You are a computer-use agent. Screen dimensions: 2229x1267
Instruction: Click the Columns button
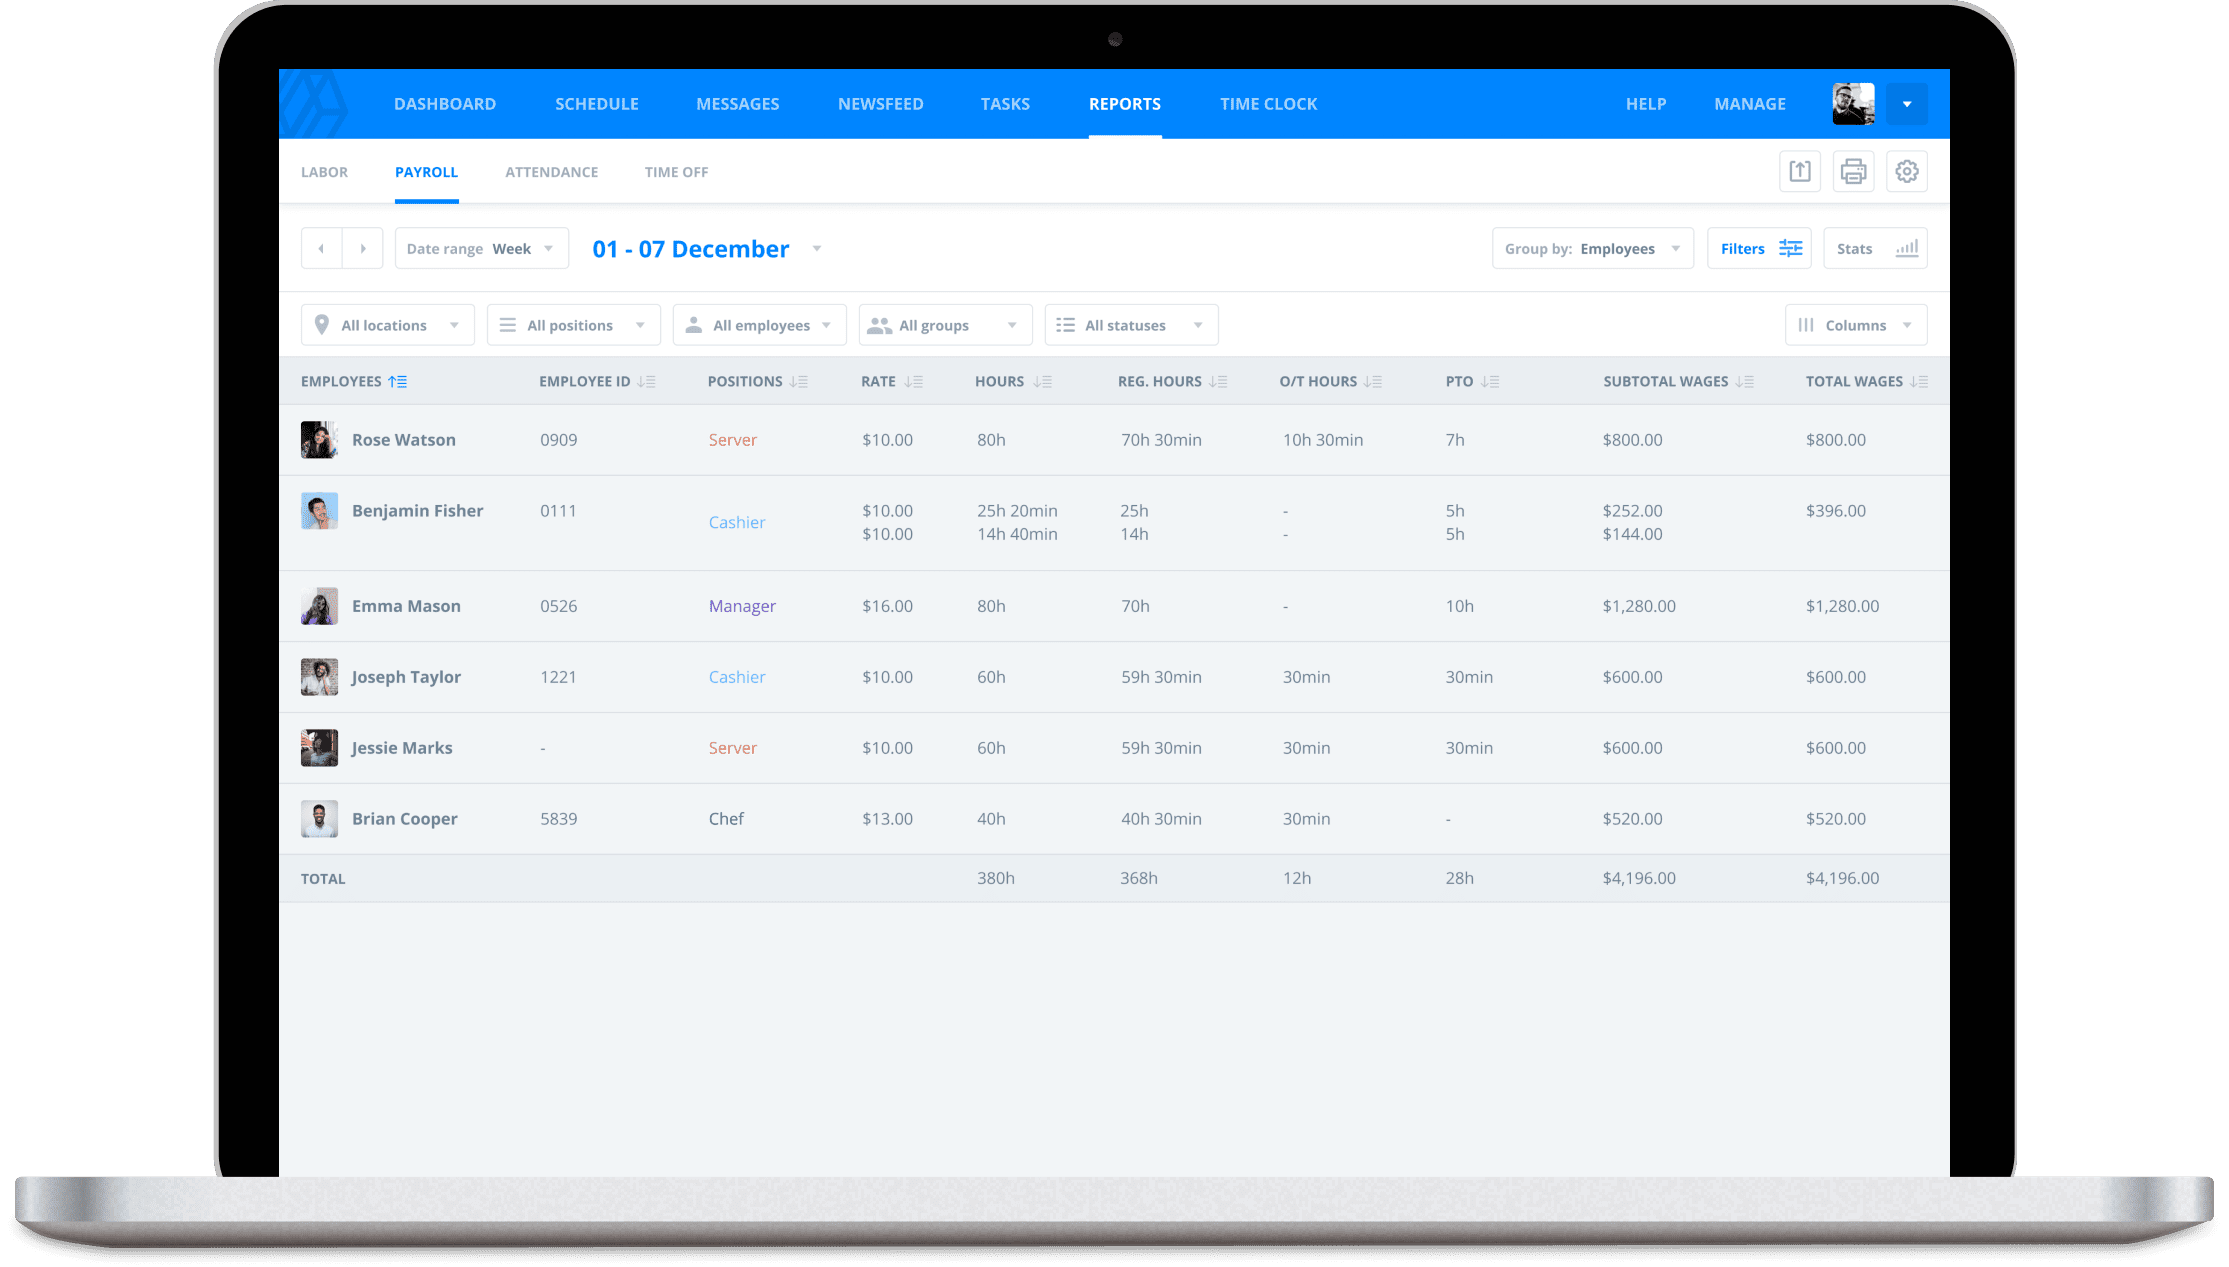click(1856, 324)
